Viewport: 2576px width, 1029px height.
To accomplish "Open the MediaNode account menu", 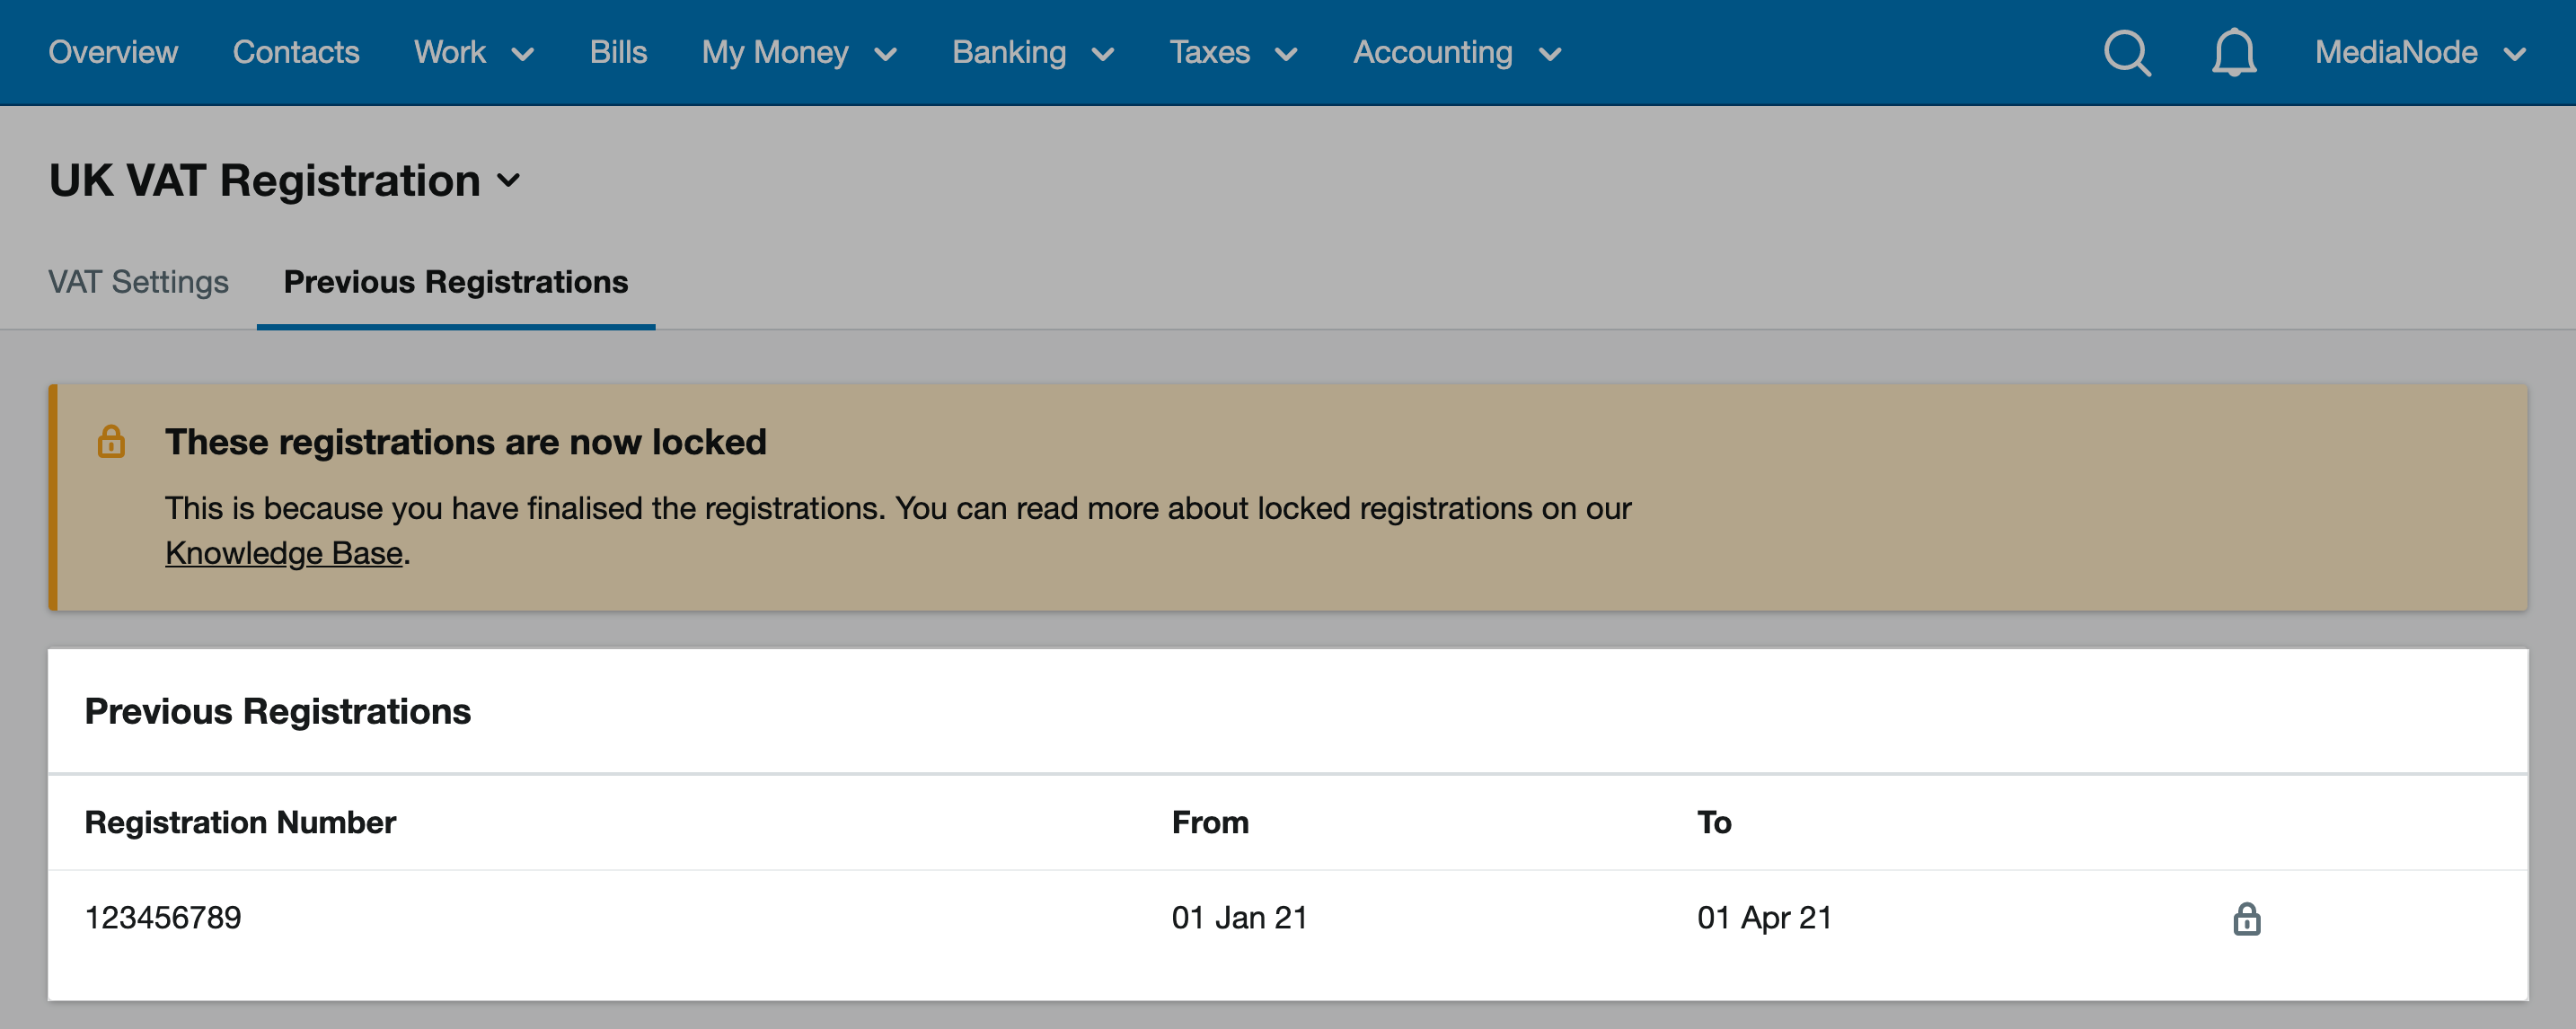I will [2420, 52].
